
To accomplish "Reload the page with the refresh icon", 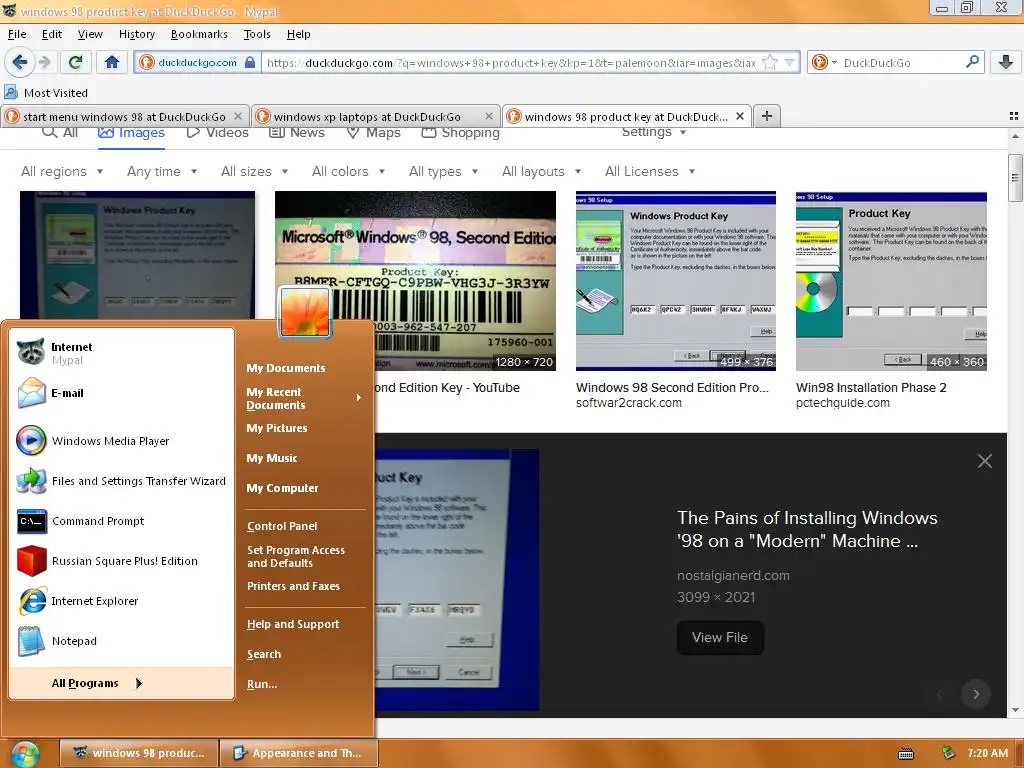I will pos(75,63).
